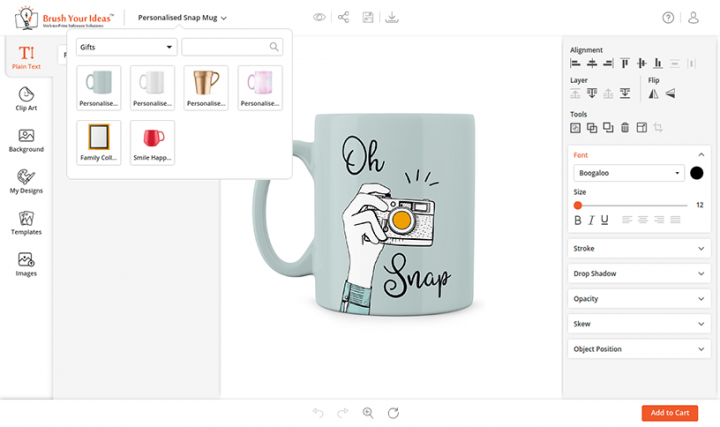Select the Smile Happ... red mug thumbnail
This screenshot has height=427, width=720.
pyautogui.click(x=152, y=142)
